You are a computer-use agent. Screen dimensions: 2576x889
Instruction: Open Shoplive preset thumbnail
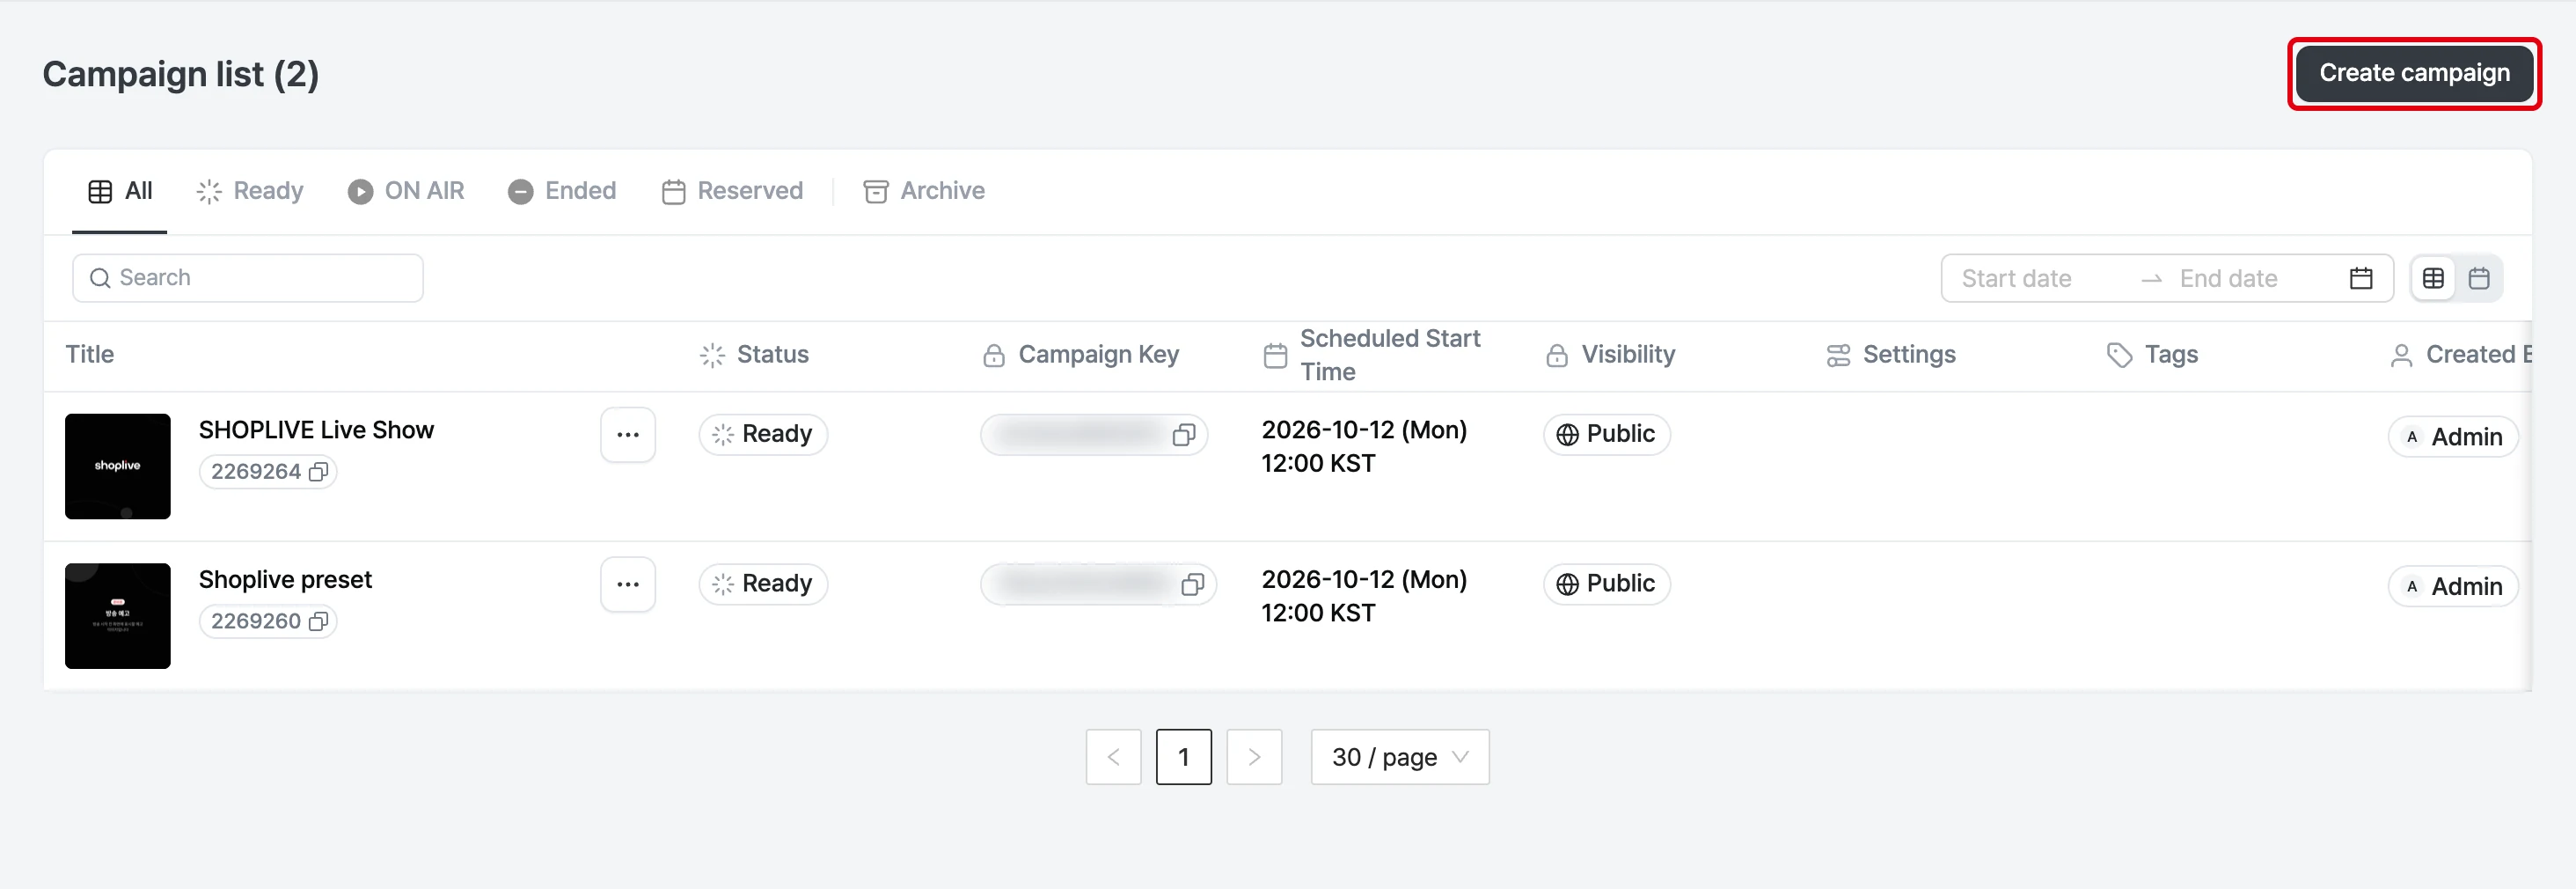tap(118, 616)
